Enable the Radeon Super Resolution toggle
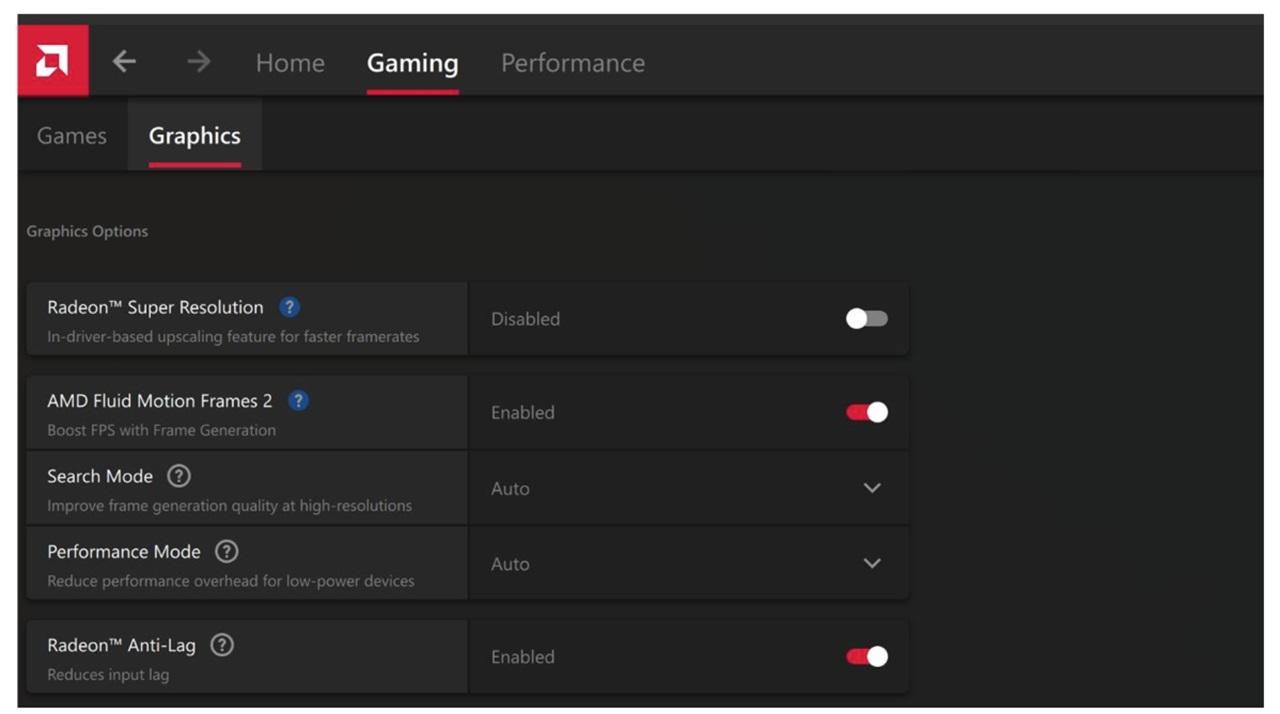This screenshot has width=1280, height=714. 866,318
